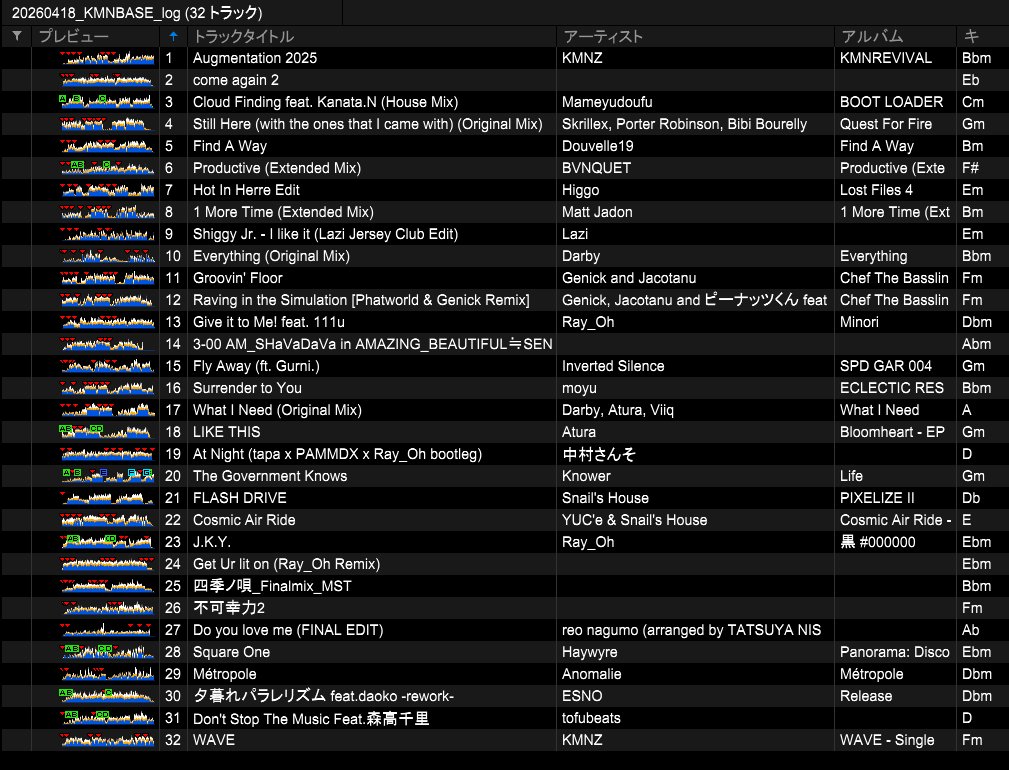
Task: Select At Night bootleg track title
Action: (337, 454)
